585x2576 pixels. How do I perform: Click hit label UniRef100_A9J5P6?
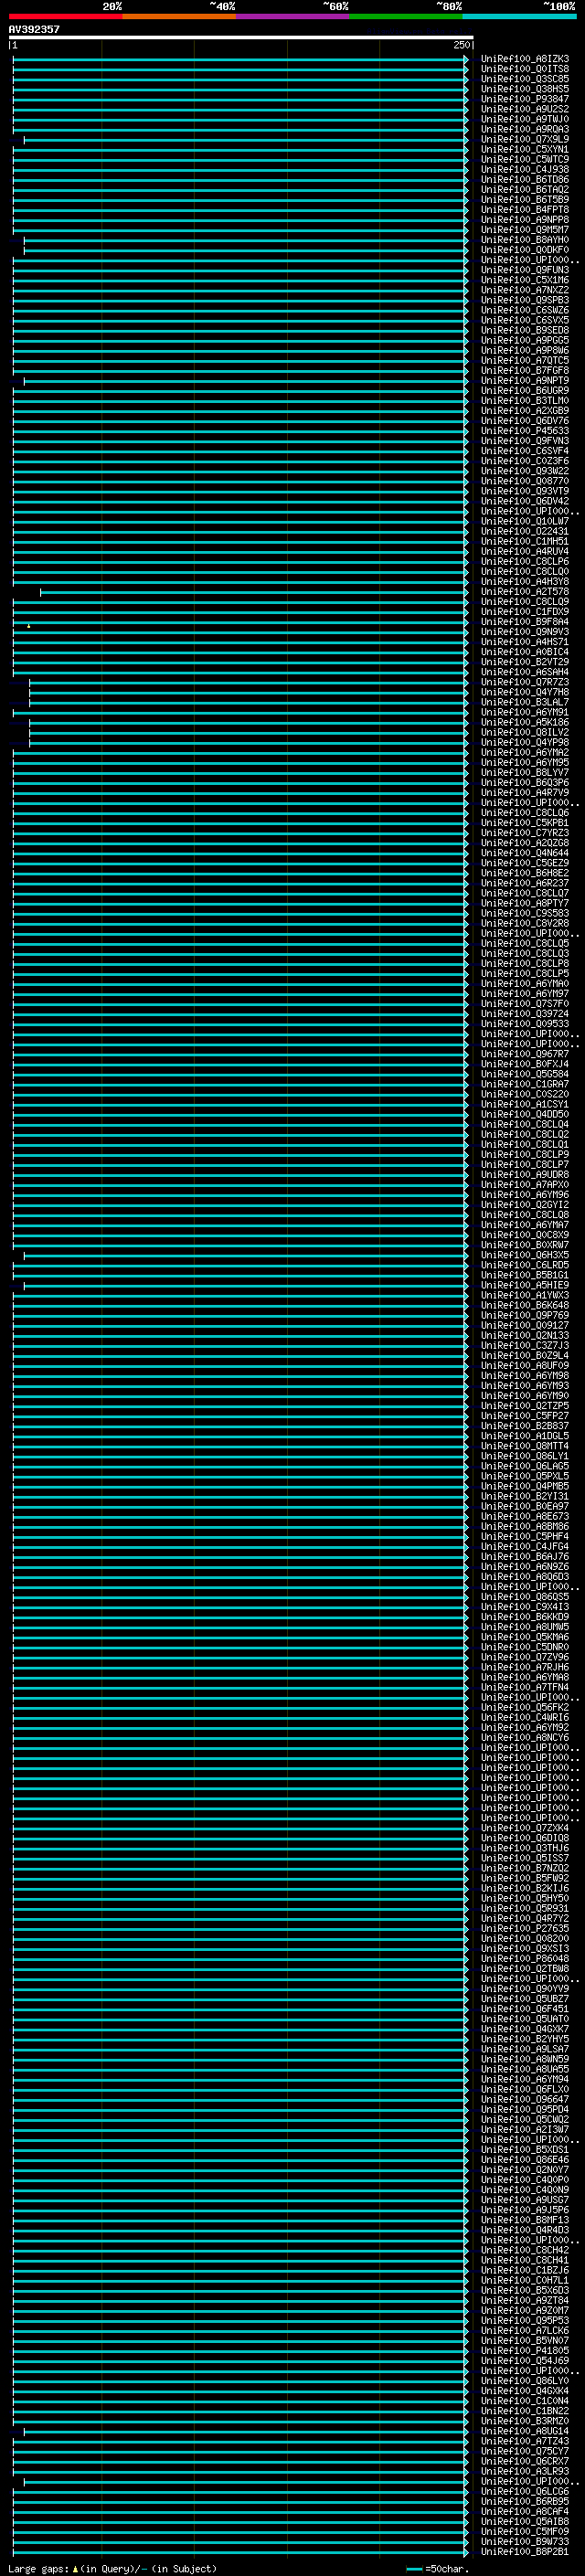tap(525, 2210)
